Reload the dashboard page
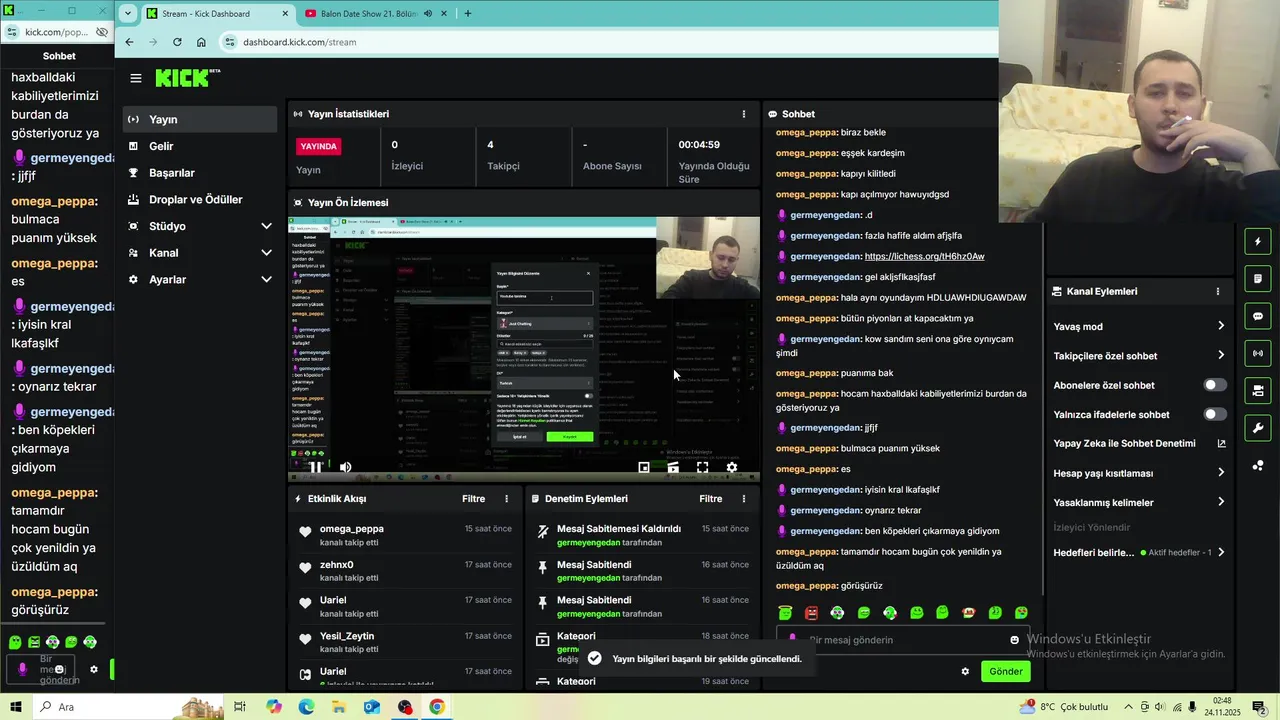This screenshot has width=1280, height=720. 177,42
